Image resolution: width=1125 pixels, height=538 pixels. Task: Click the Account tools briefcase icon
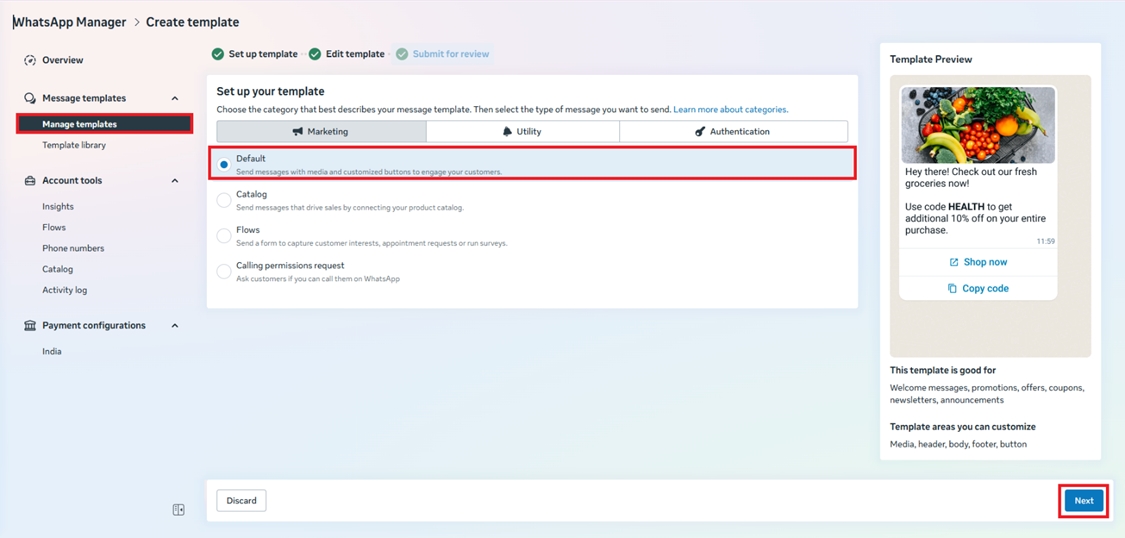pyautogui.click(x=30, y=181)
